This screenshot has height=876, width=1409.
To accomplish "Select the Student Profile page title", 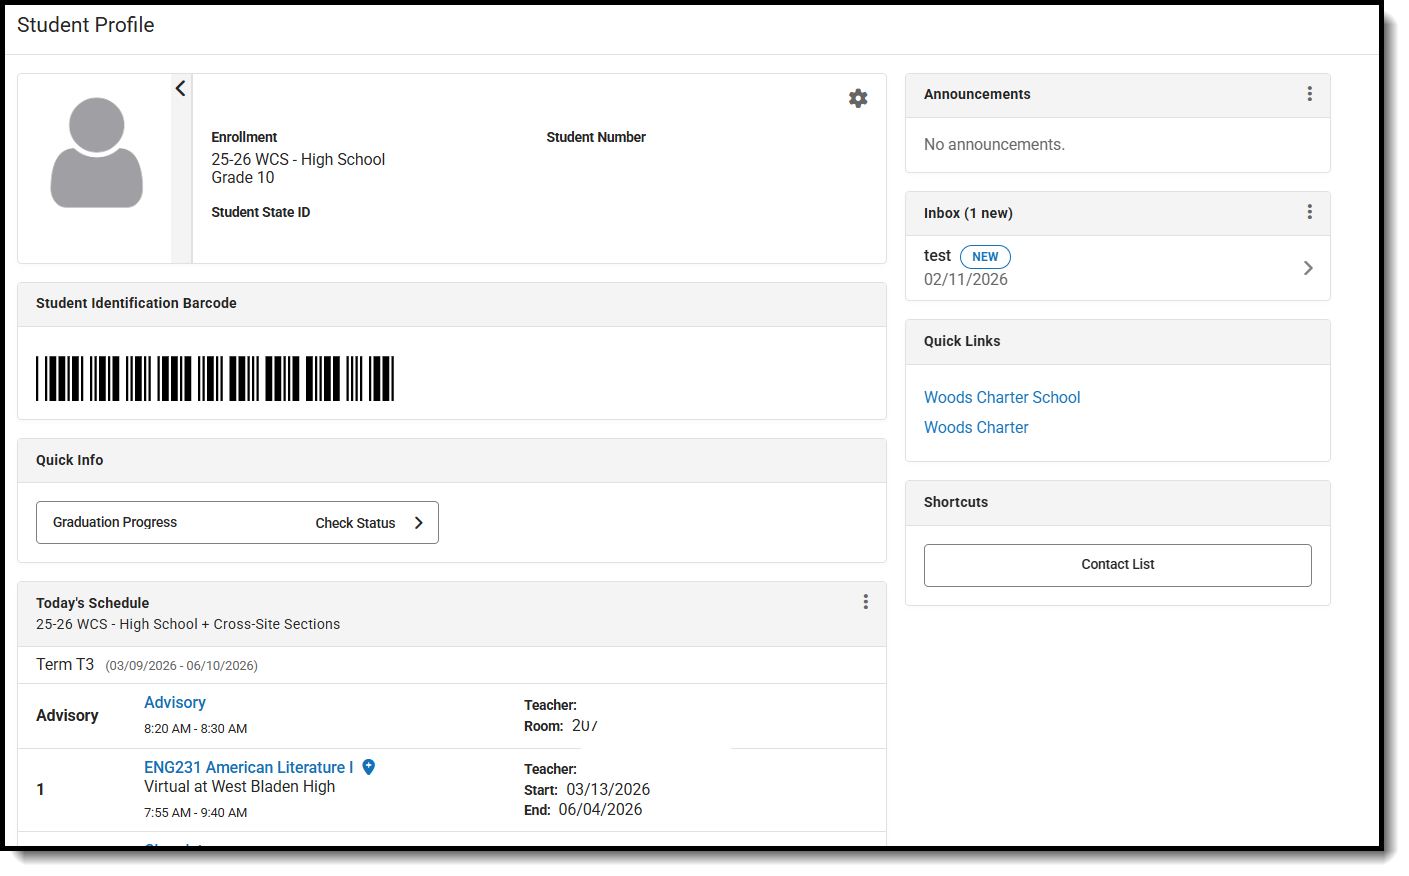I will (x=85, y=25).
